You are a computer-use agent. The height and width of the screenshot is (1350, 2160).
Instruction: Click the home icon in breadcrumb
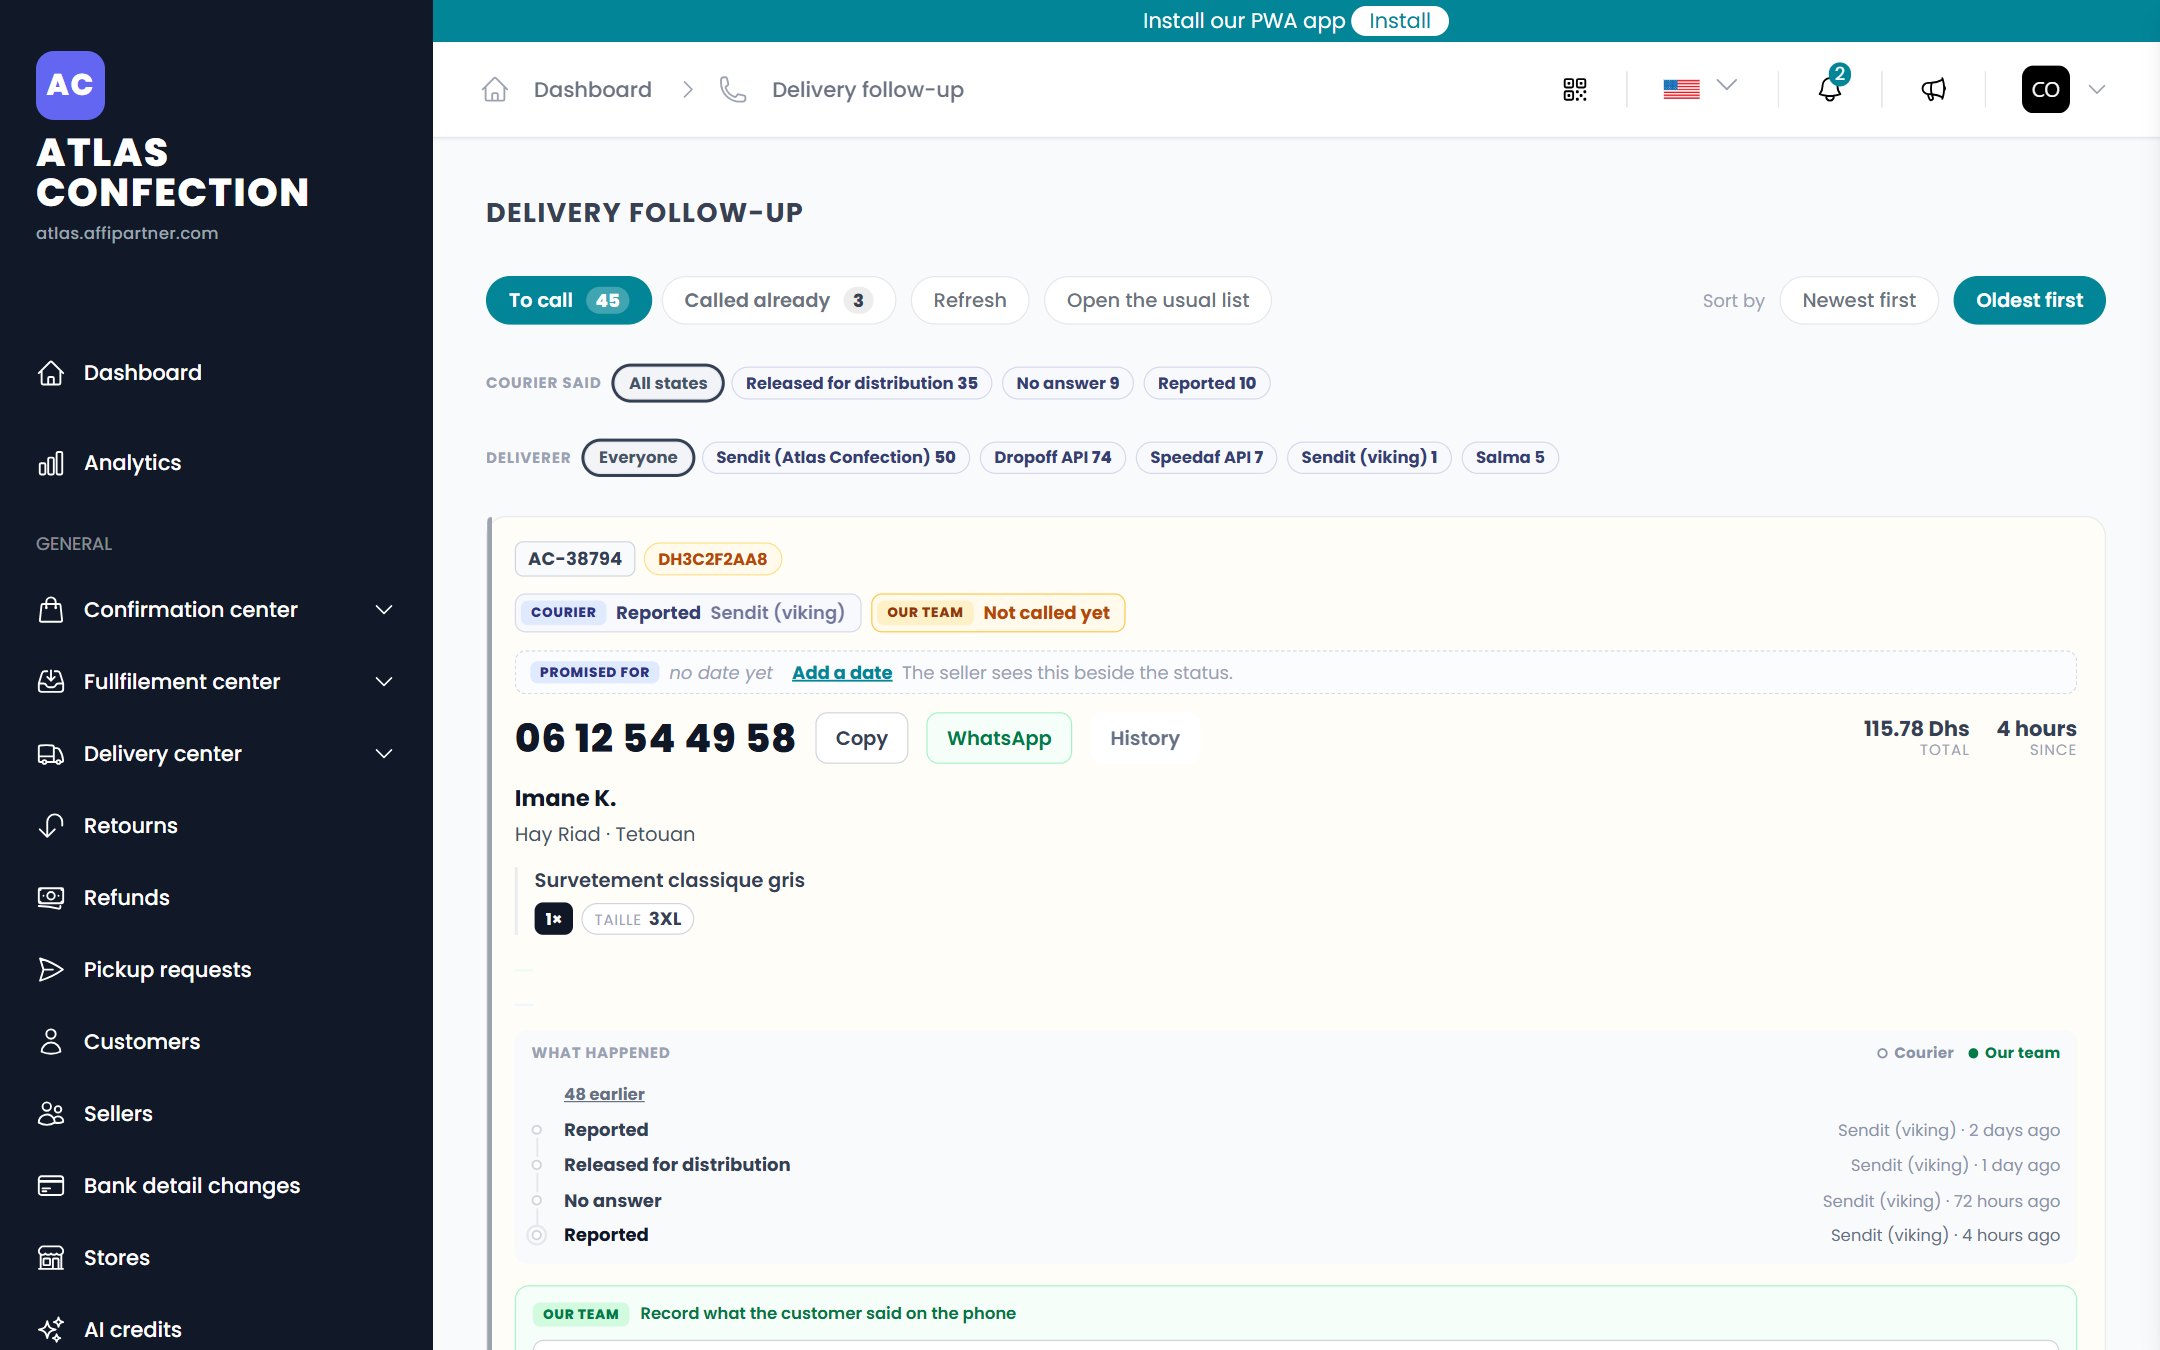pos(495,90)
